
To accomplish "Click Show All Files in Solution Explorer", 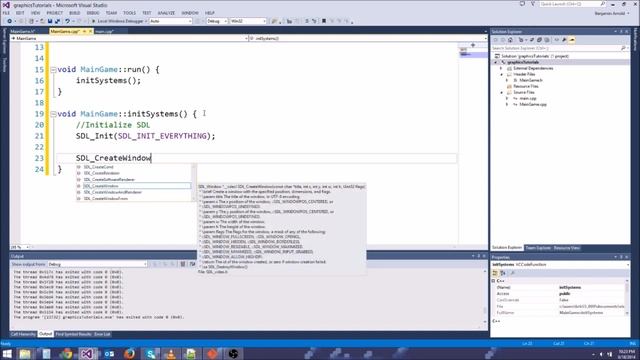I will pos(547,40).
